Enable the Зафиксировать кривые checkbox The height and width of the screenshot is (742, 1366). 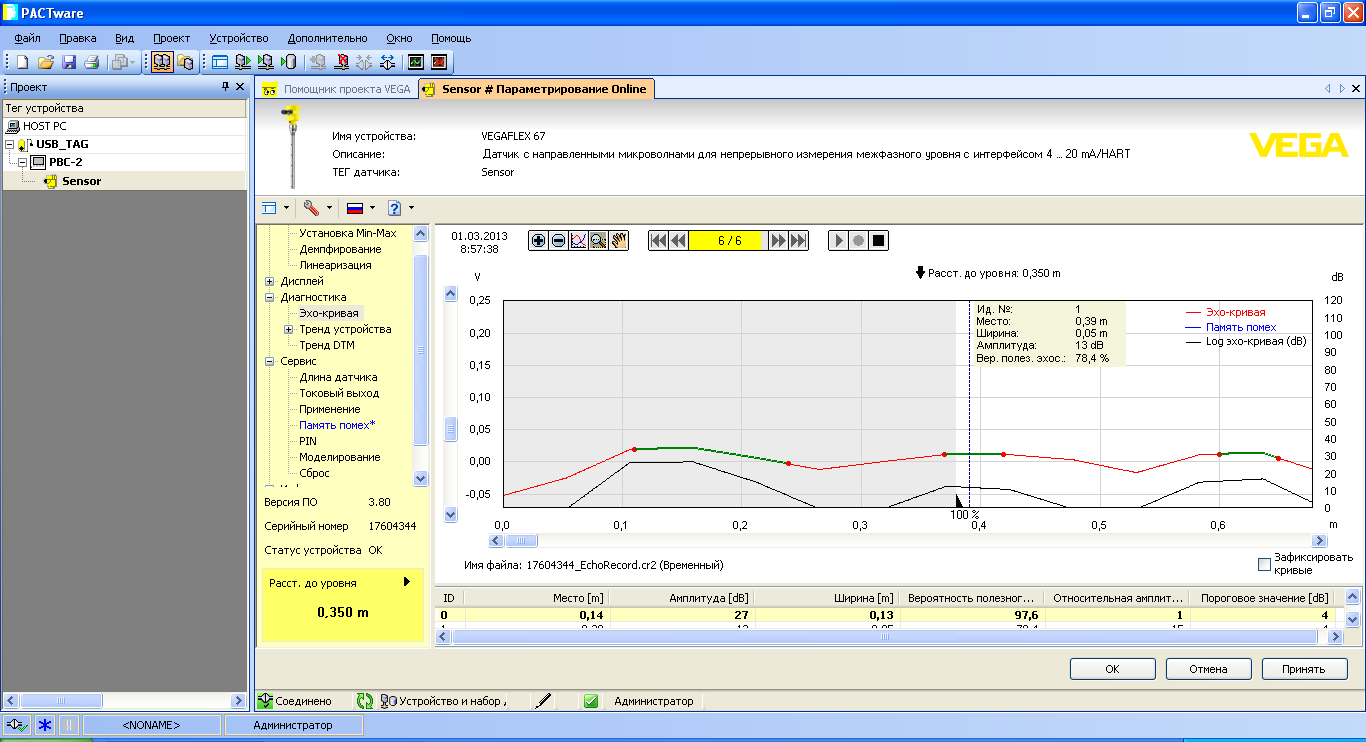pyautogui.click(x=1264, y=564)
